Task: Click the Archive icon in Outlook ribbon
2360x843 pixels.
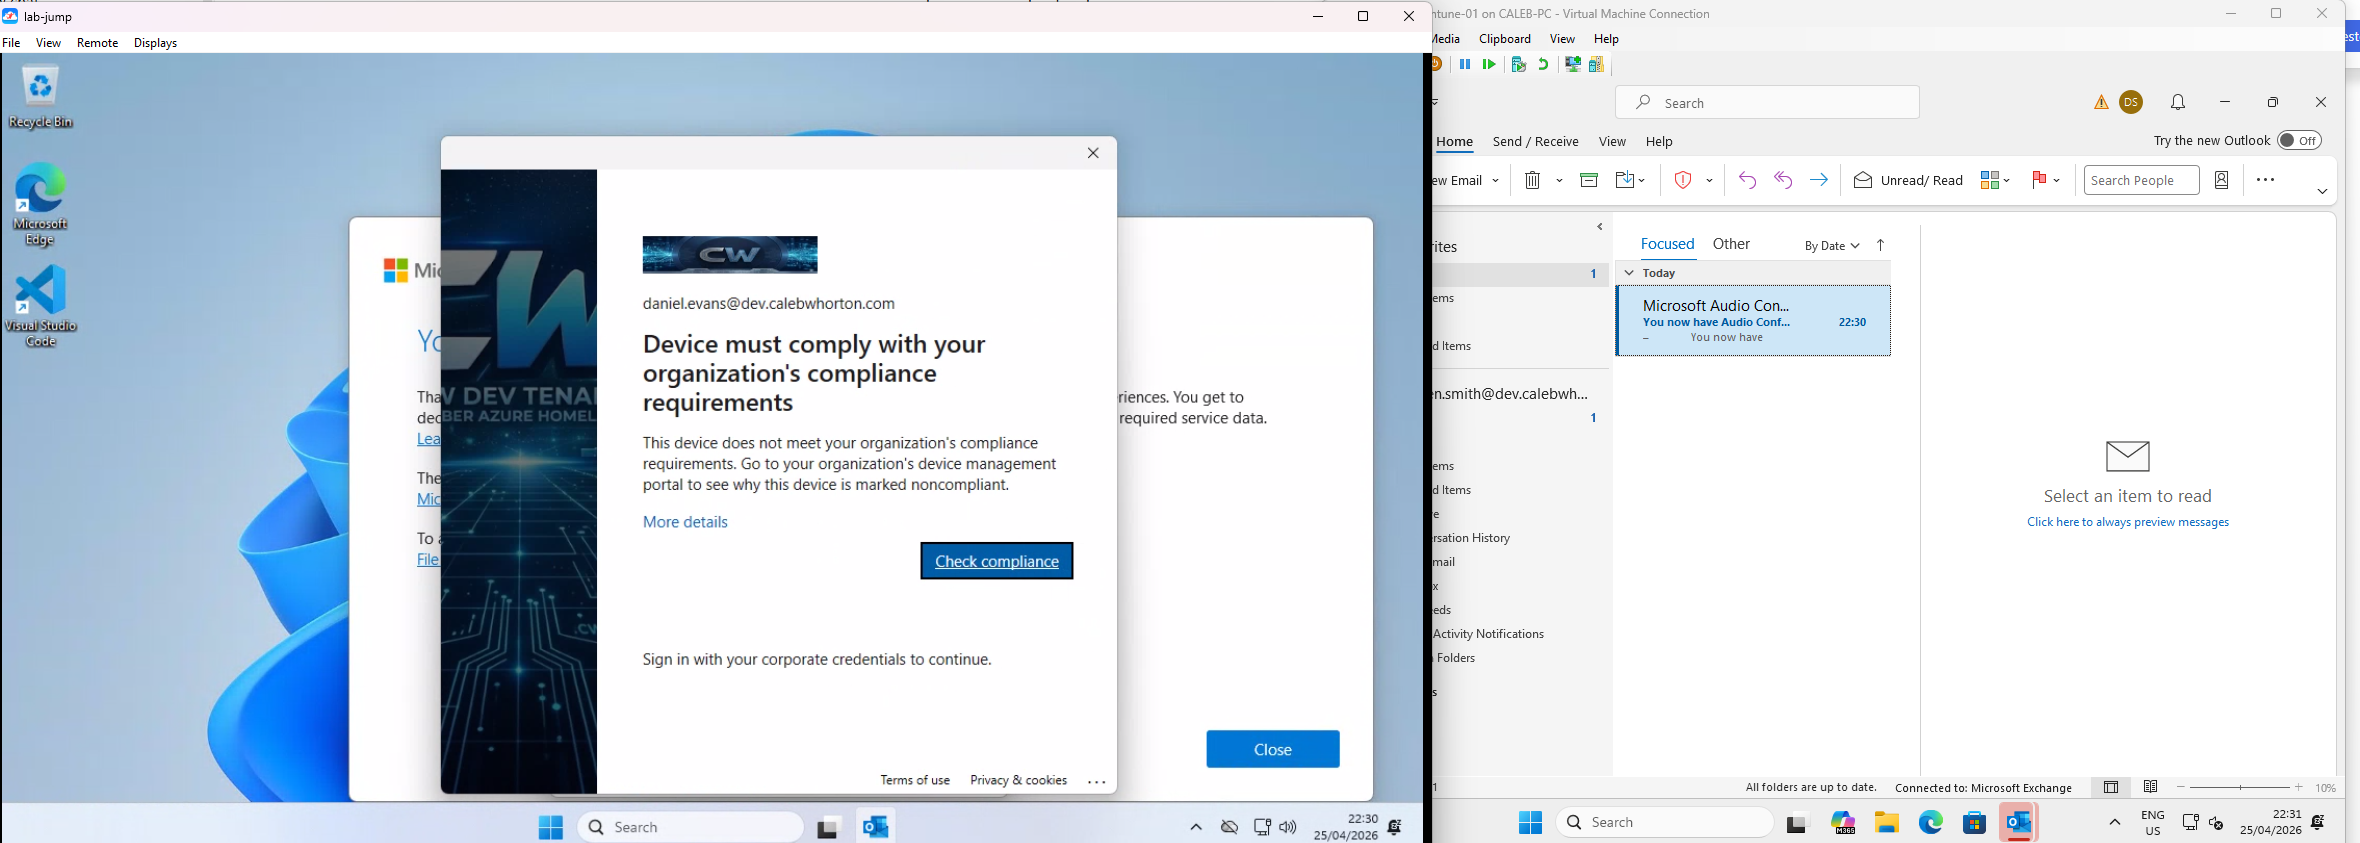Action: pos(1589,180)
